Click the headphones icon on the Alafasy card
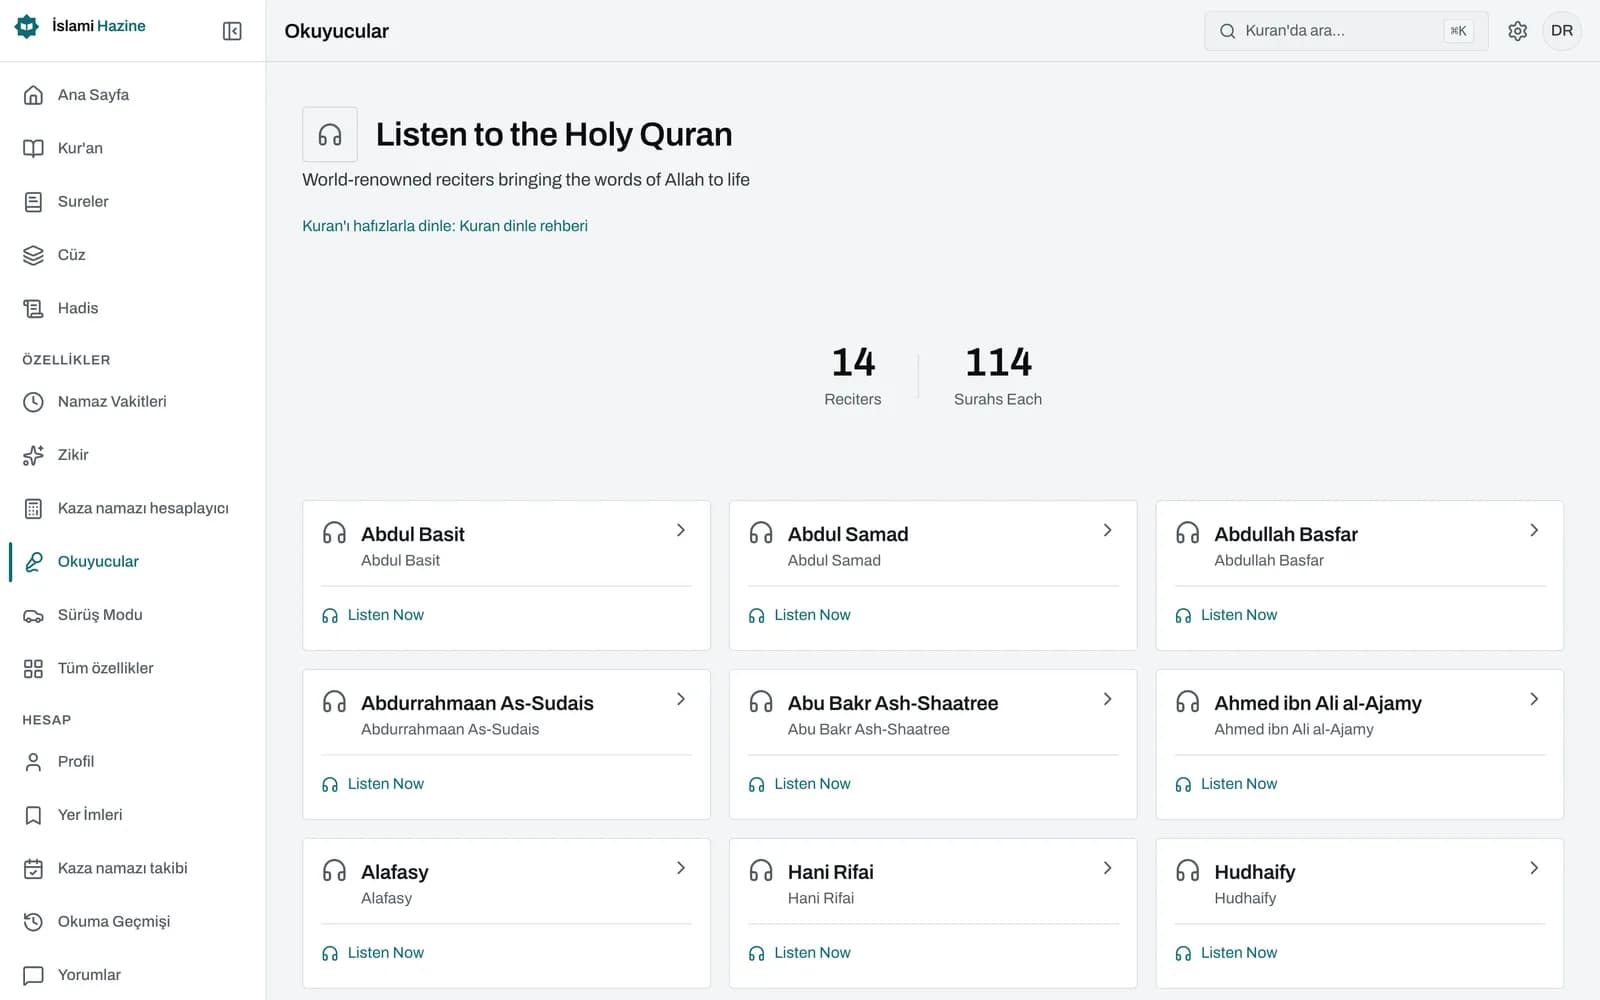The width and height of the screenshot is (1600, 1000). coord(334,871)
